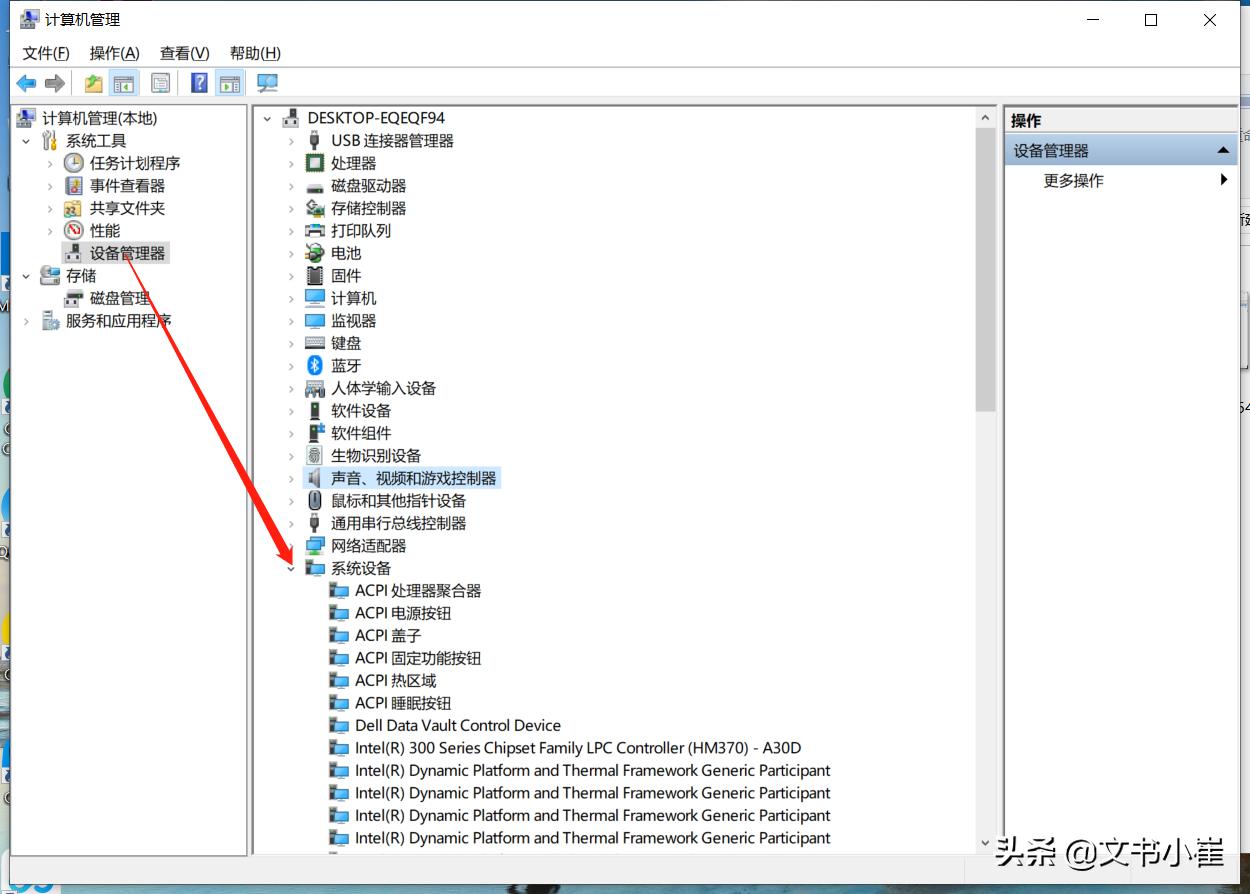The height and width of the screenshot is (894, 1250).
Task: Open the 文件 menu
Action: point(44,53)
